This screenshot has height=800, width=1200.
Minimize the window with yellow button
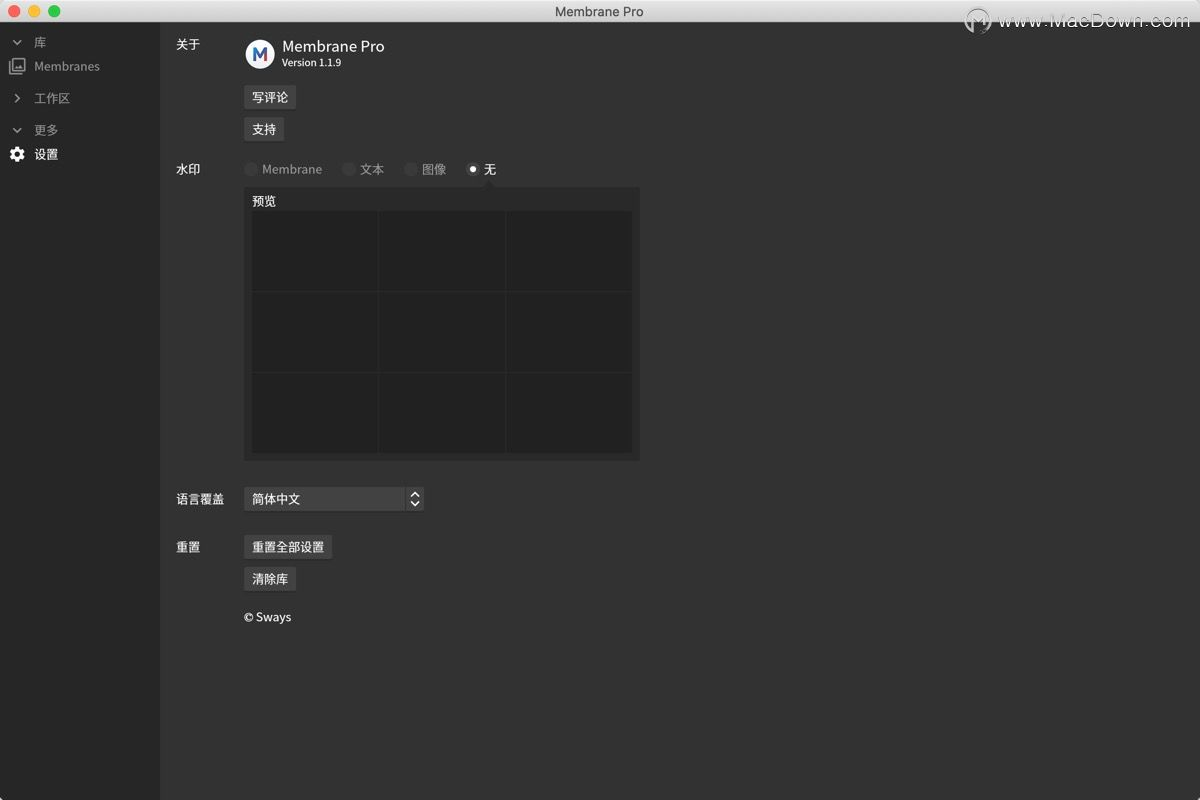[34, 11]
